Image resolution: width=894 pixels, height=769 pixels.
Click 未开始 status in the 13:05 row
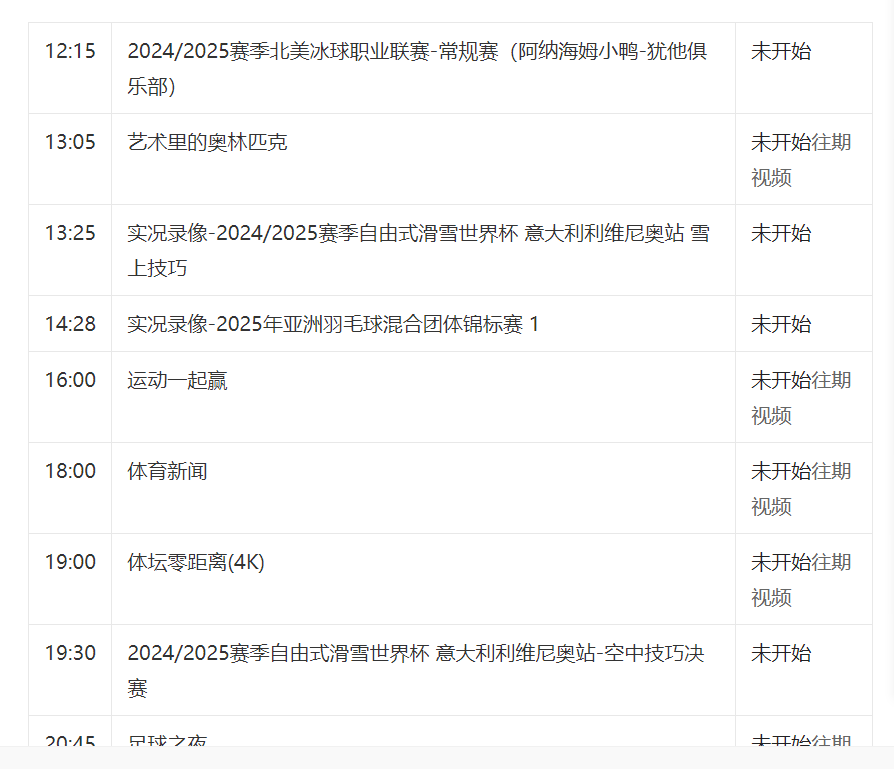(781, 142)
